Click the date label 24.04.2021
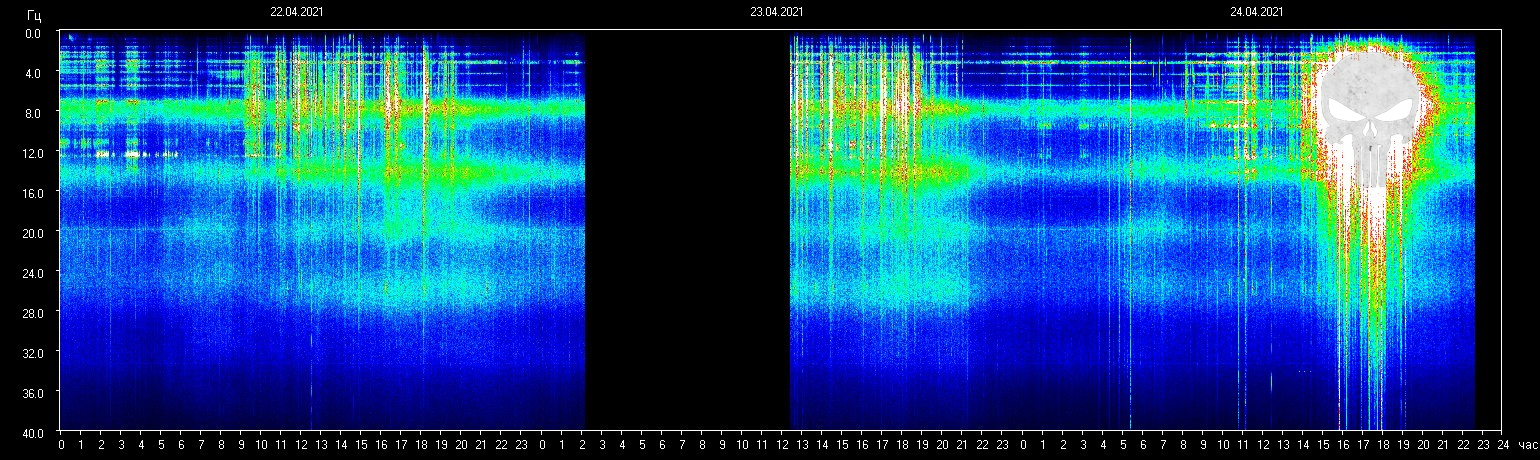This screenshot has width=1540, height=460. click(1257, 12)
